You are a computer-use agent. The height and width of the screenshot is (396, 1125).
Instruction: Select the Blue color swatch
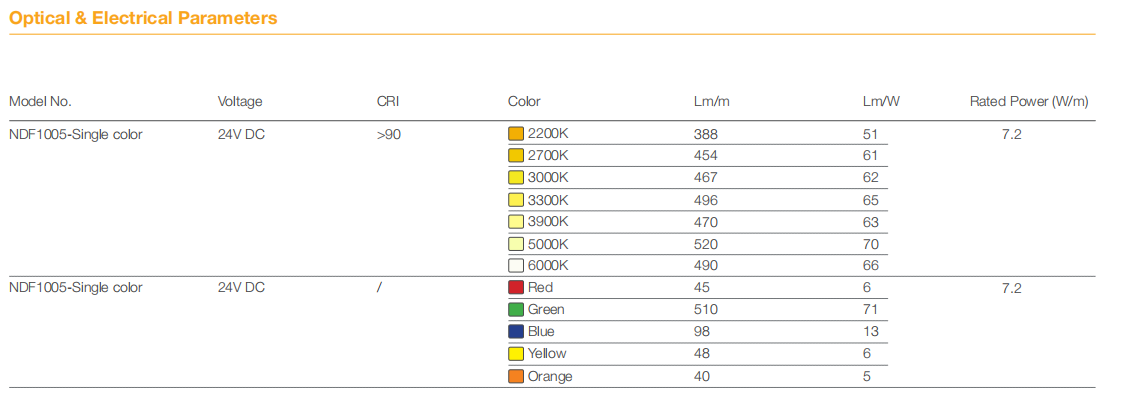(516, 332)
